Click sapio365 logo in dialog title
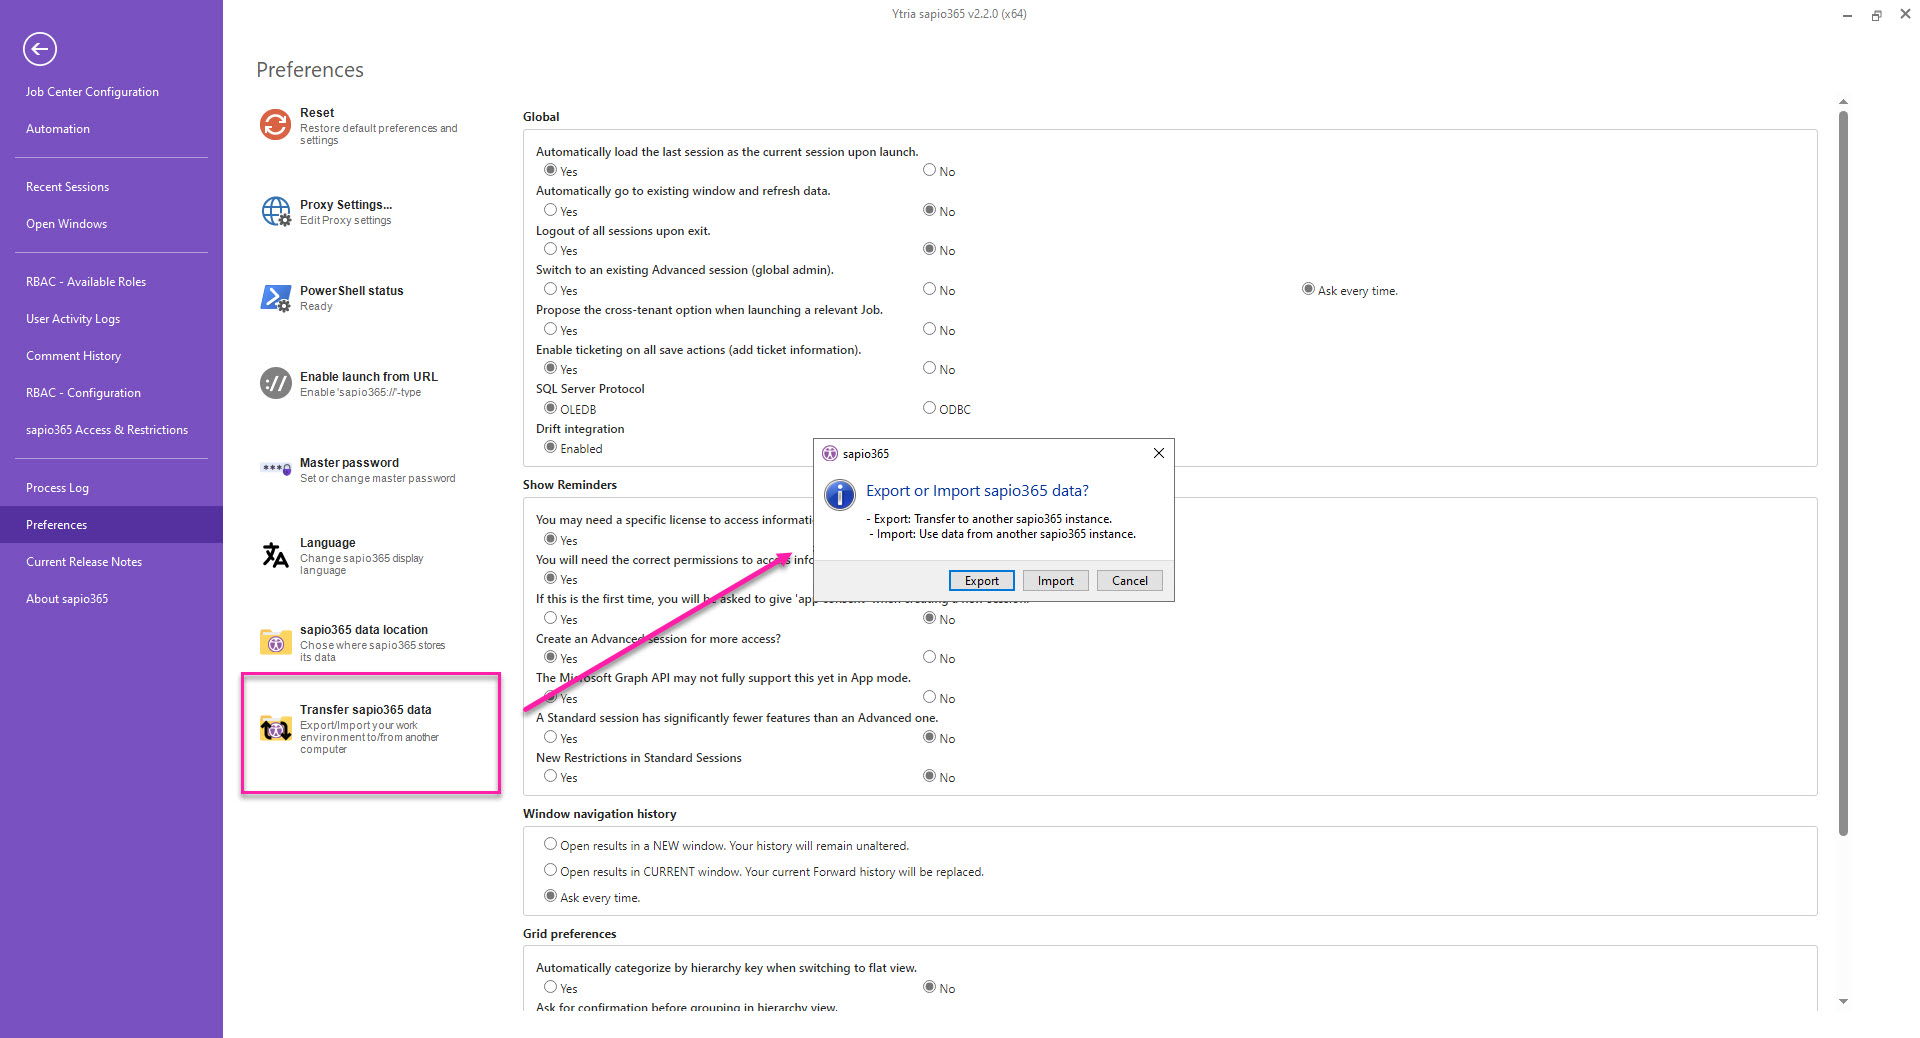The width and height of the screenshot is (1920, 1038). [x=830, y=454]
